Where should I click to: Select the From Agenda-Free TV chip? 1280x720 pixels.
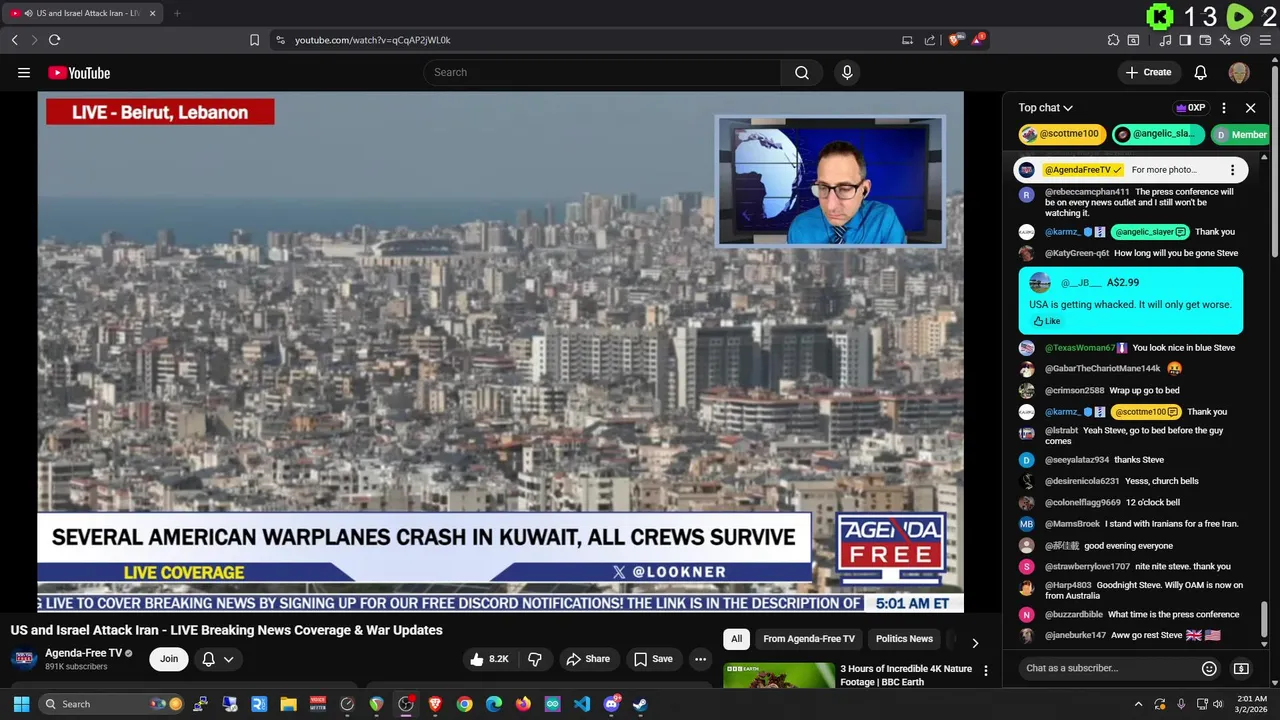click(x=809, y=639)
